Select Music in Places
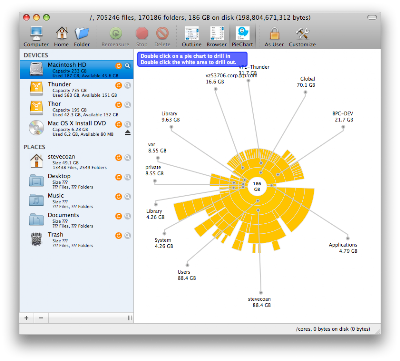Image resolution: width=400 pixels, height=361 pixels. point(76,200)
